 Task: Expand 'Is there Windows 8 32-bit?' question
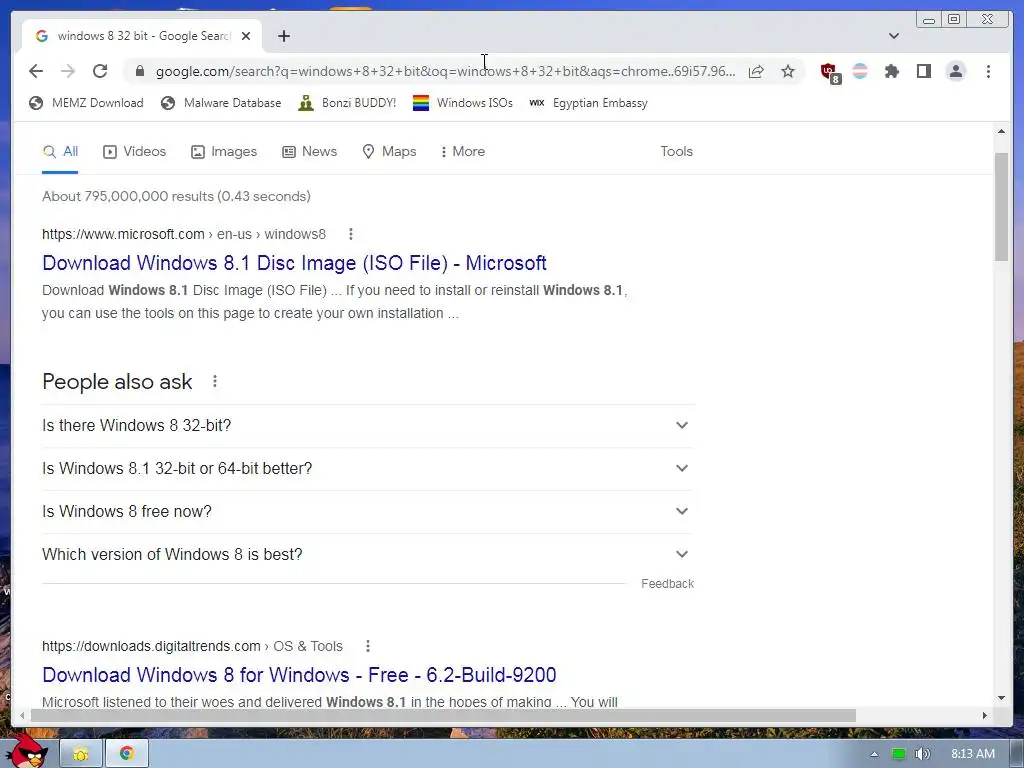pos(368,426)
